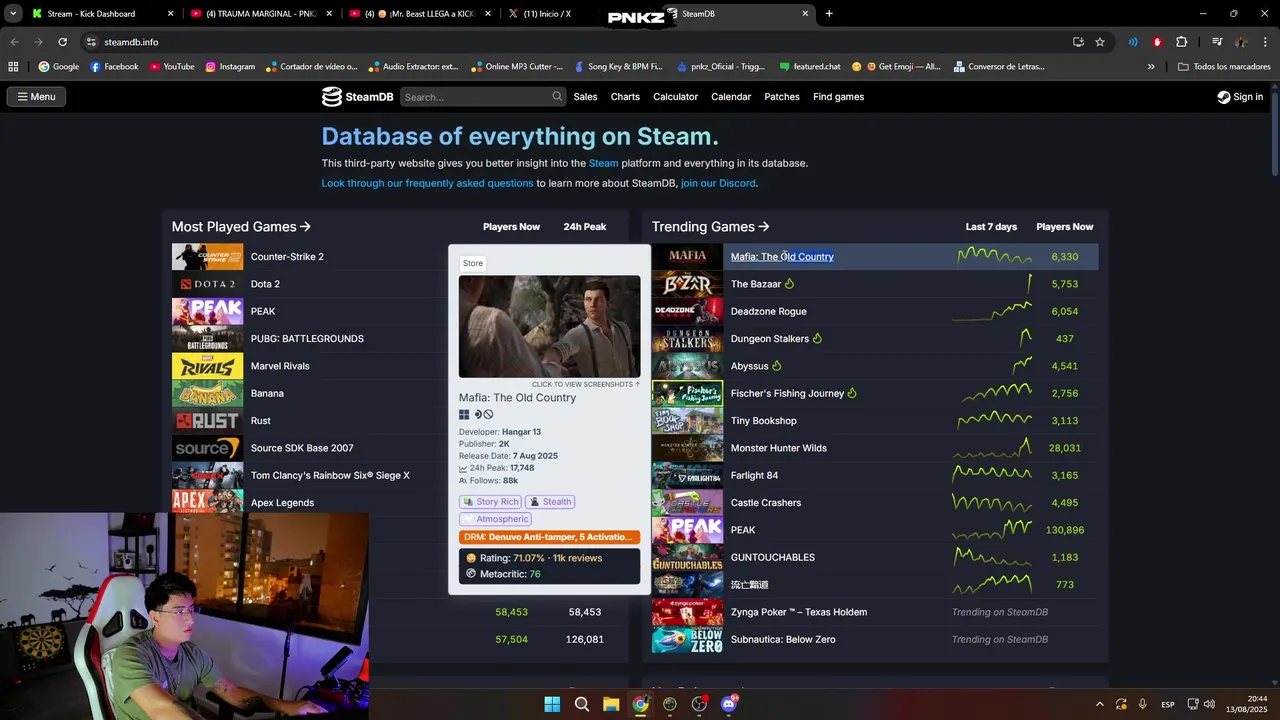Open File Explorer from taskbar
Image resolution: width=1280 pixels, height=720 pixels.
pyautogui.click(x=611, y=704)
